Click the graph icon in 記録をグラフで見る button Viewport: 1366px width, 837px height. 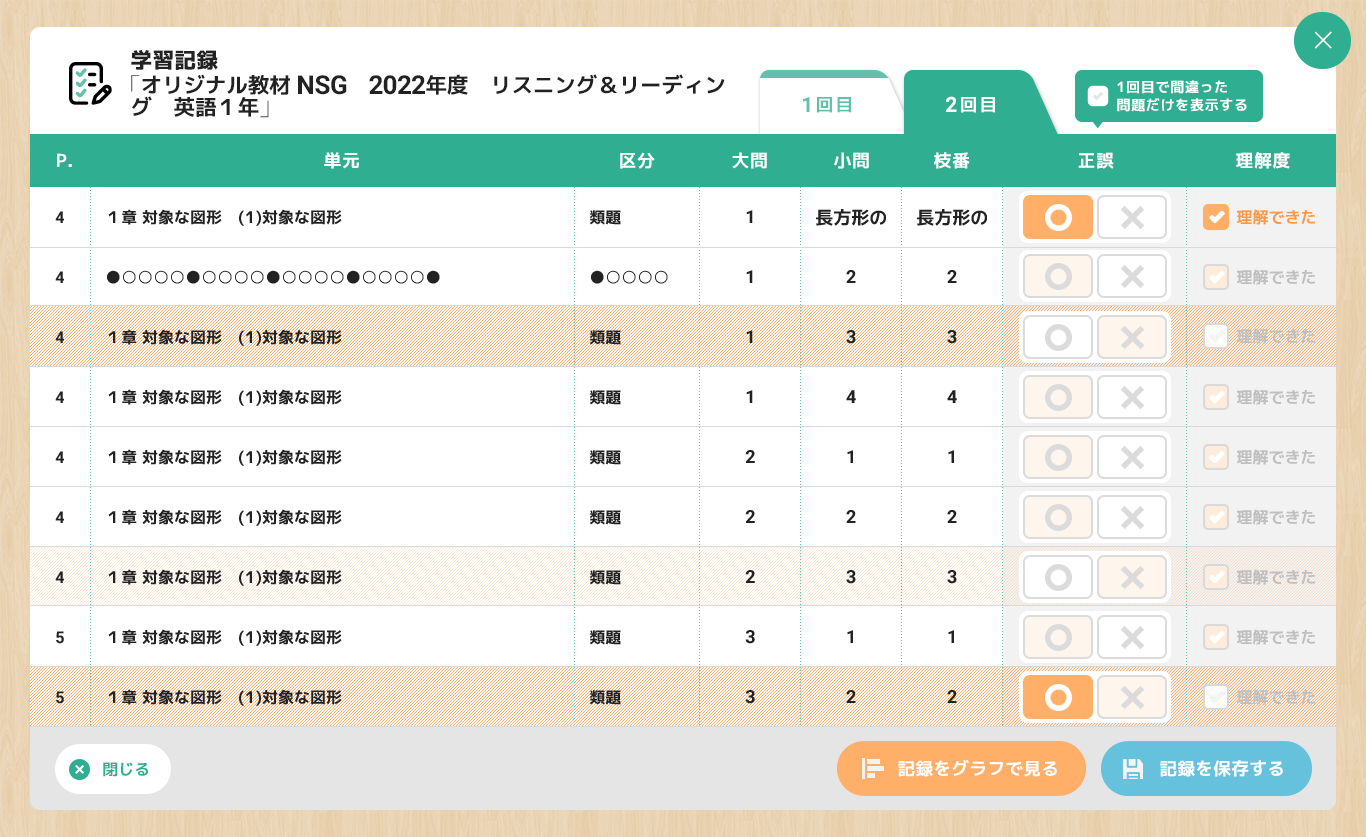[874, 769]
